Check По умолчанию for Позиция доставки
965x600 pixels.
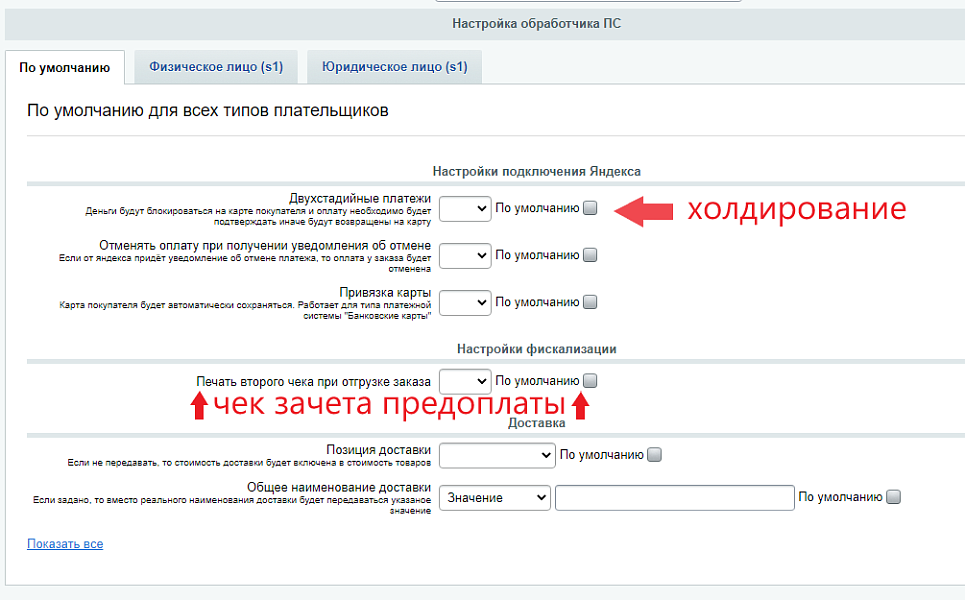[653, 454]
